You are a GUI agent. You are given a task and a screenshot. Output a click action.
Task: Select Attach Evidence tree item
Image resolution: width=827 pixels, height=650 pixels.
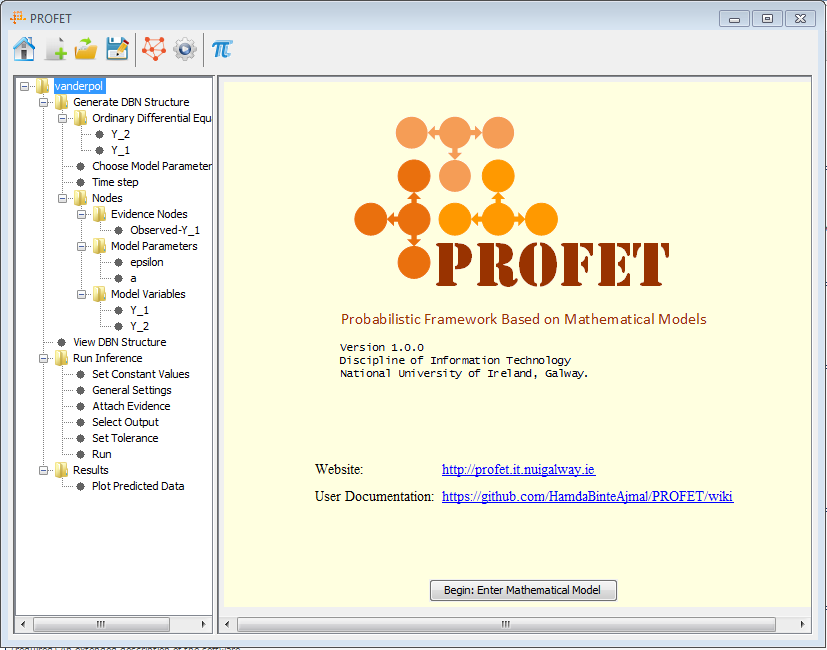(x=131, y=406)
